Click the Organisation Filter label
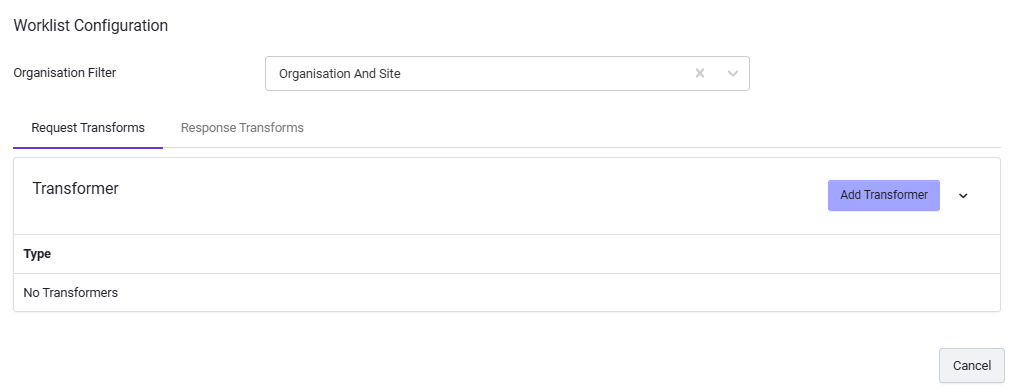The height and width of the screenshot is (392, 1013). tap(65, 73)
